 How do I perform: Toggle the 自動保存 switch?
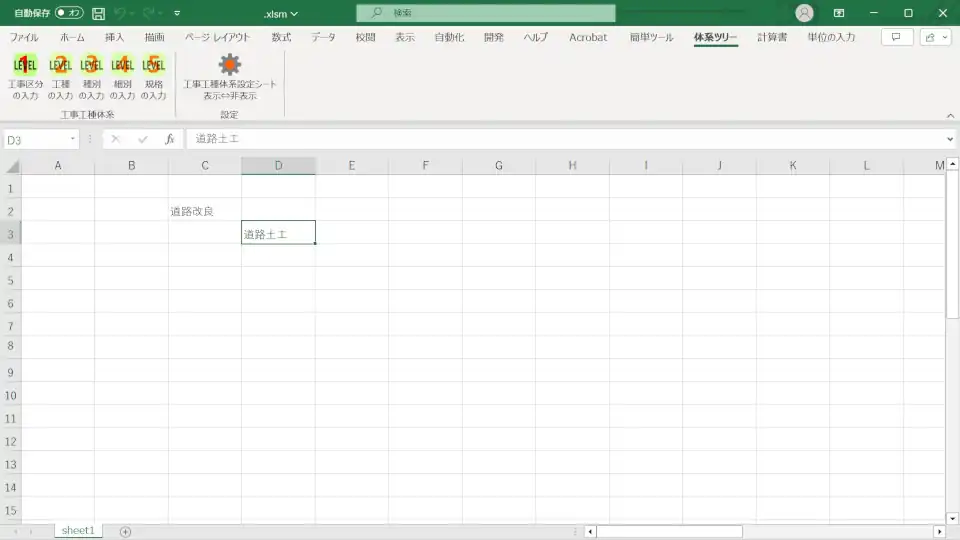click(x=69, y=12)
